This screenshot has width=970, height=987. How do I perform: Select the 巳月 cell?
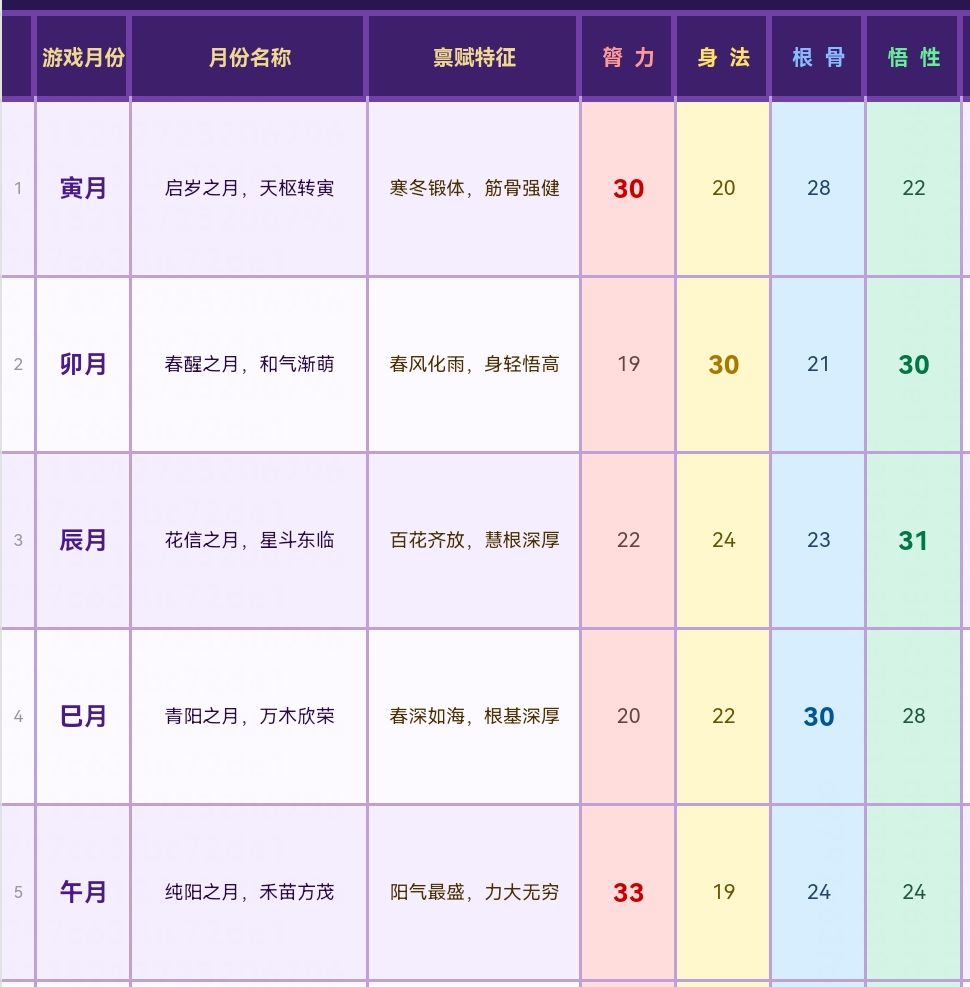pos(83,716)
